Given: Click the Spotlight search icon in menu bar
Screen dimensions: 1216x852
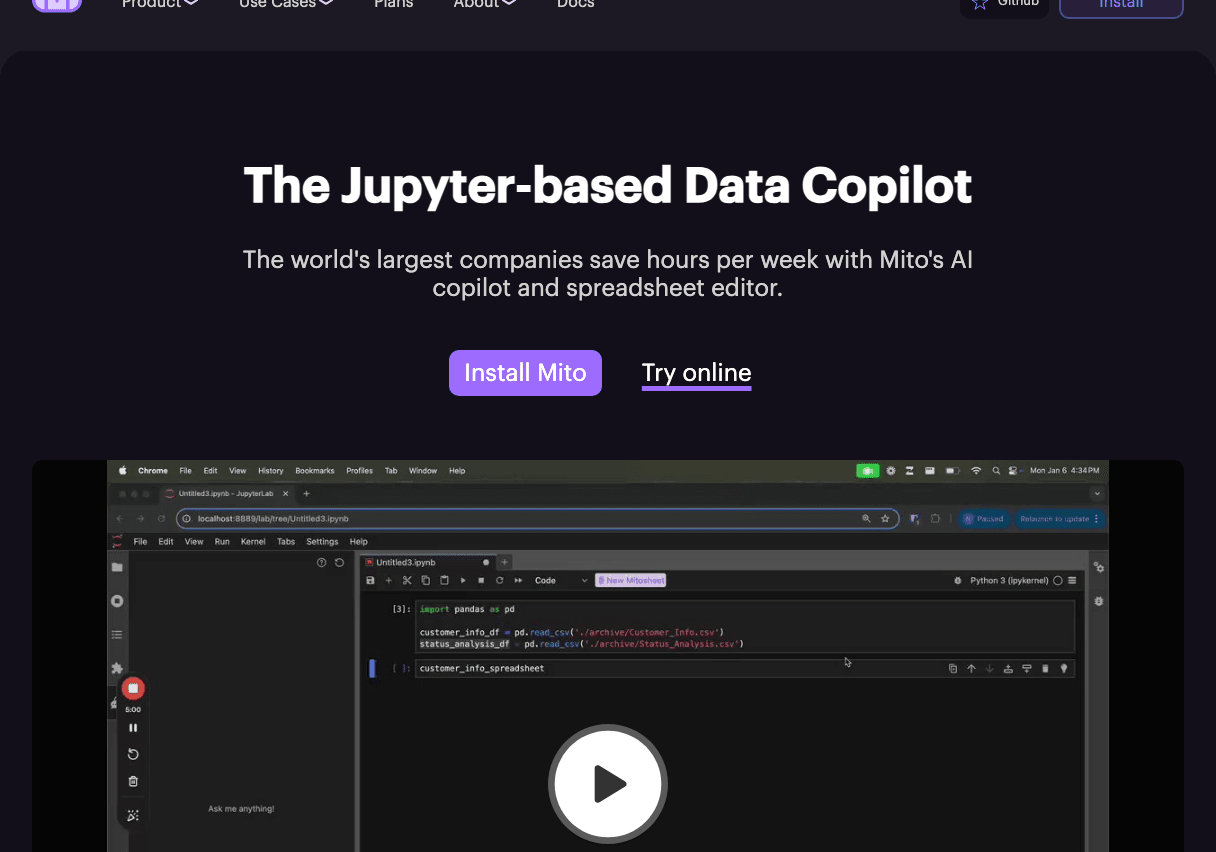Looking at the screenshot, I should pos(996,470).
